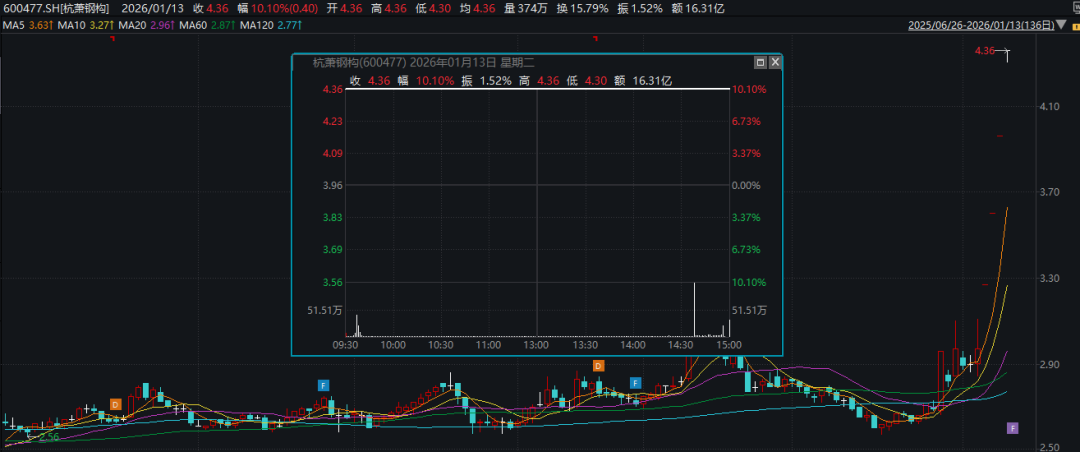Click the 600477.SH[杭萧钢构] stock title

pyautogui.click(x=55, y=8)
